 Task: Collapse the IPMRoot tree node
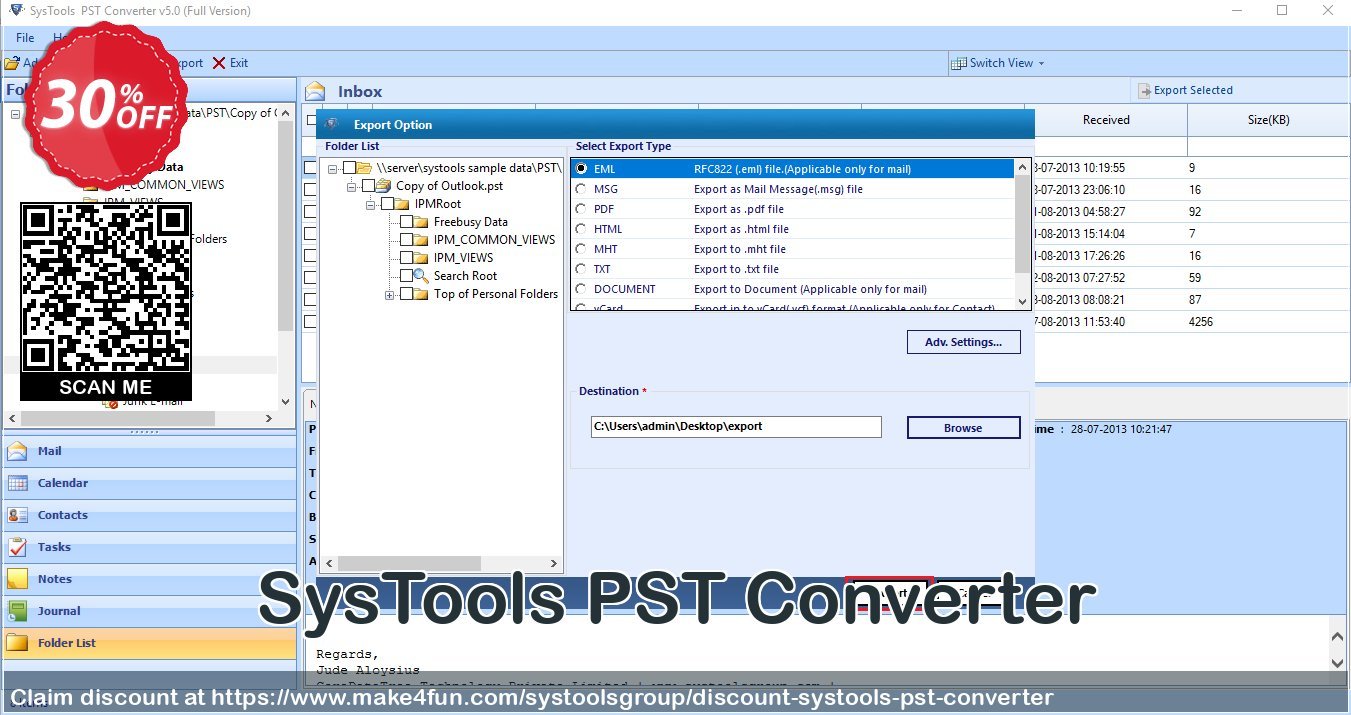click(x=371, y=204)
